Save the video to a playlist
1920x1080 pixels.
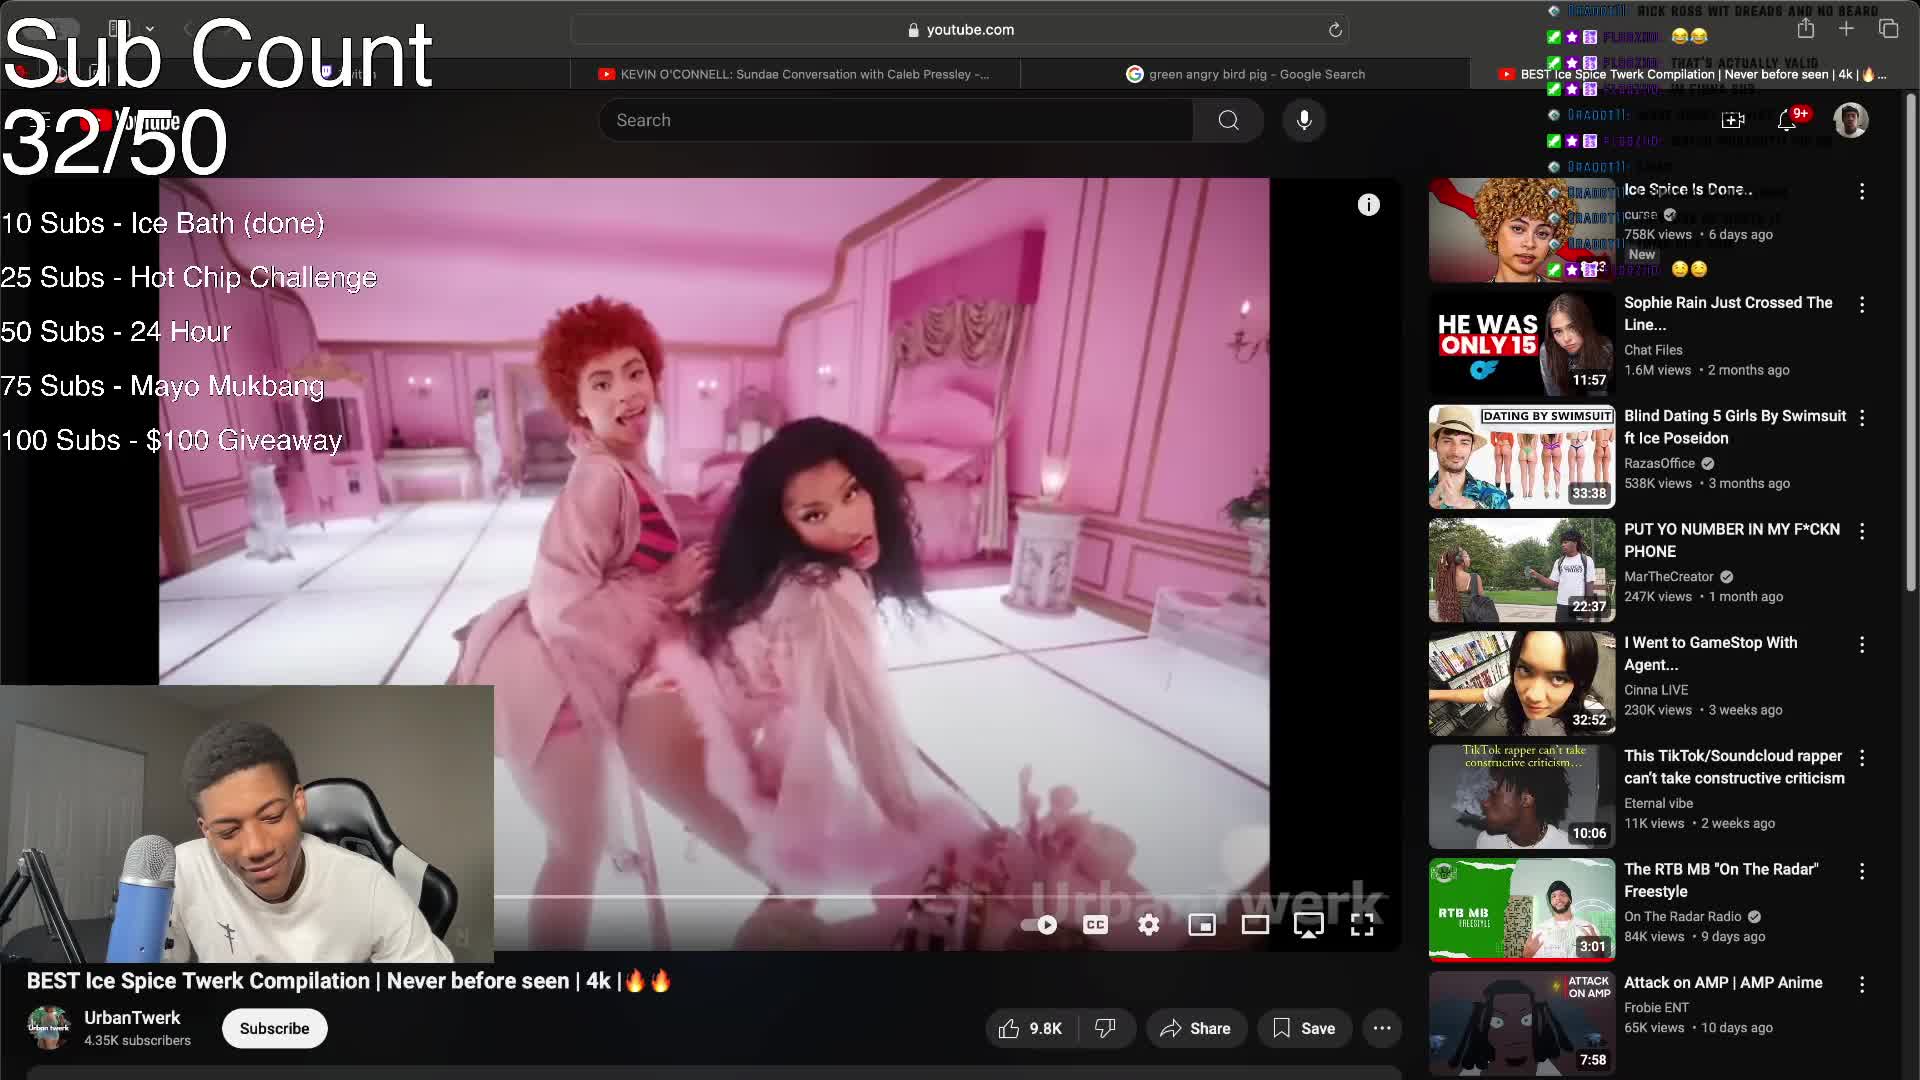(1304, 1028)
